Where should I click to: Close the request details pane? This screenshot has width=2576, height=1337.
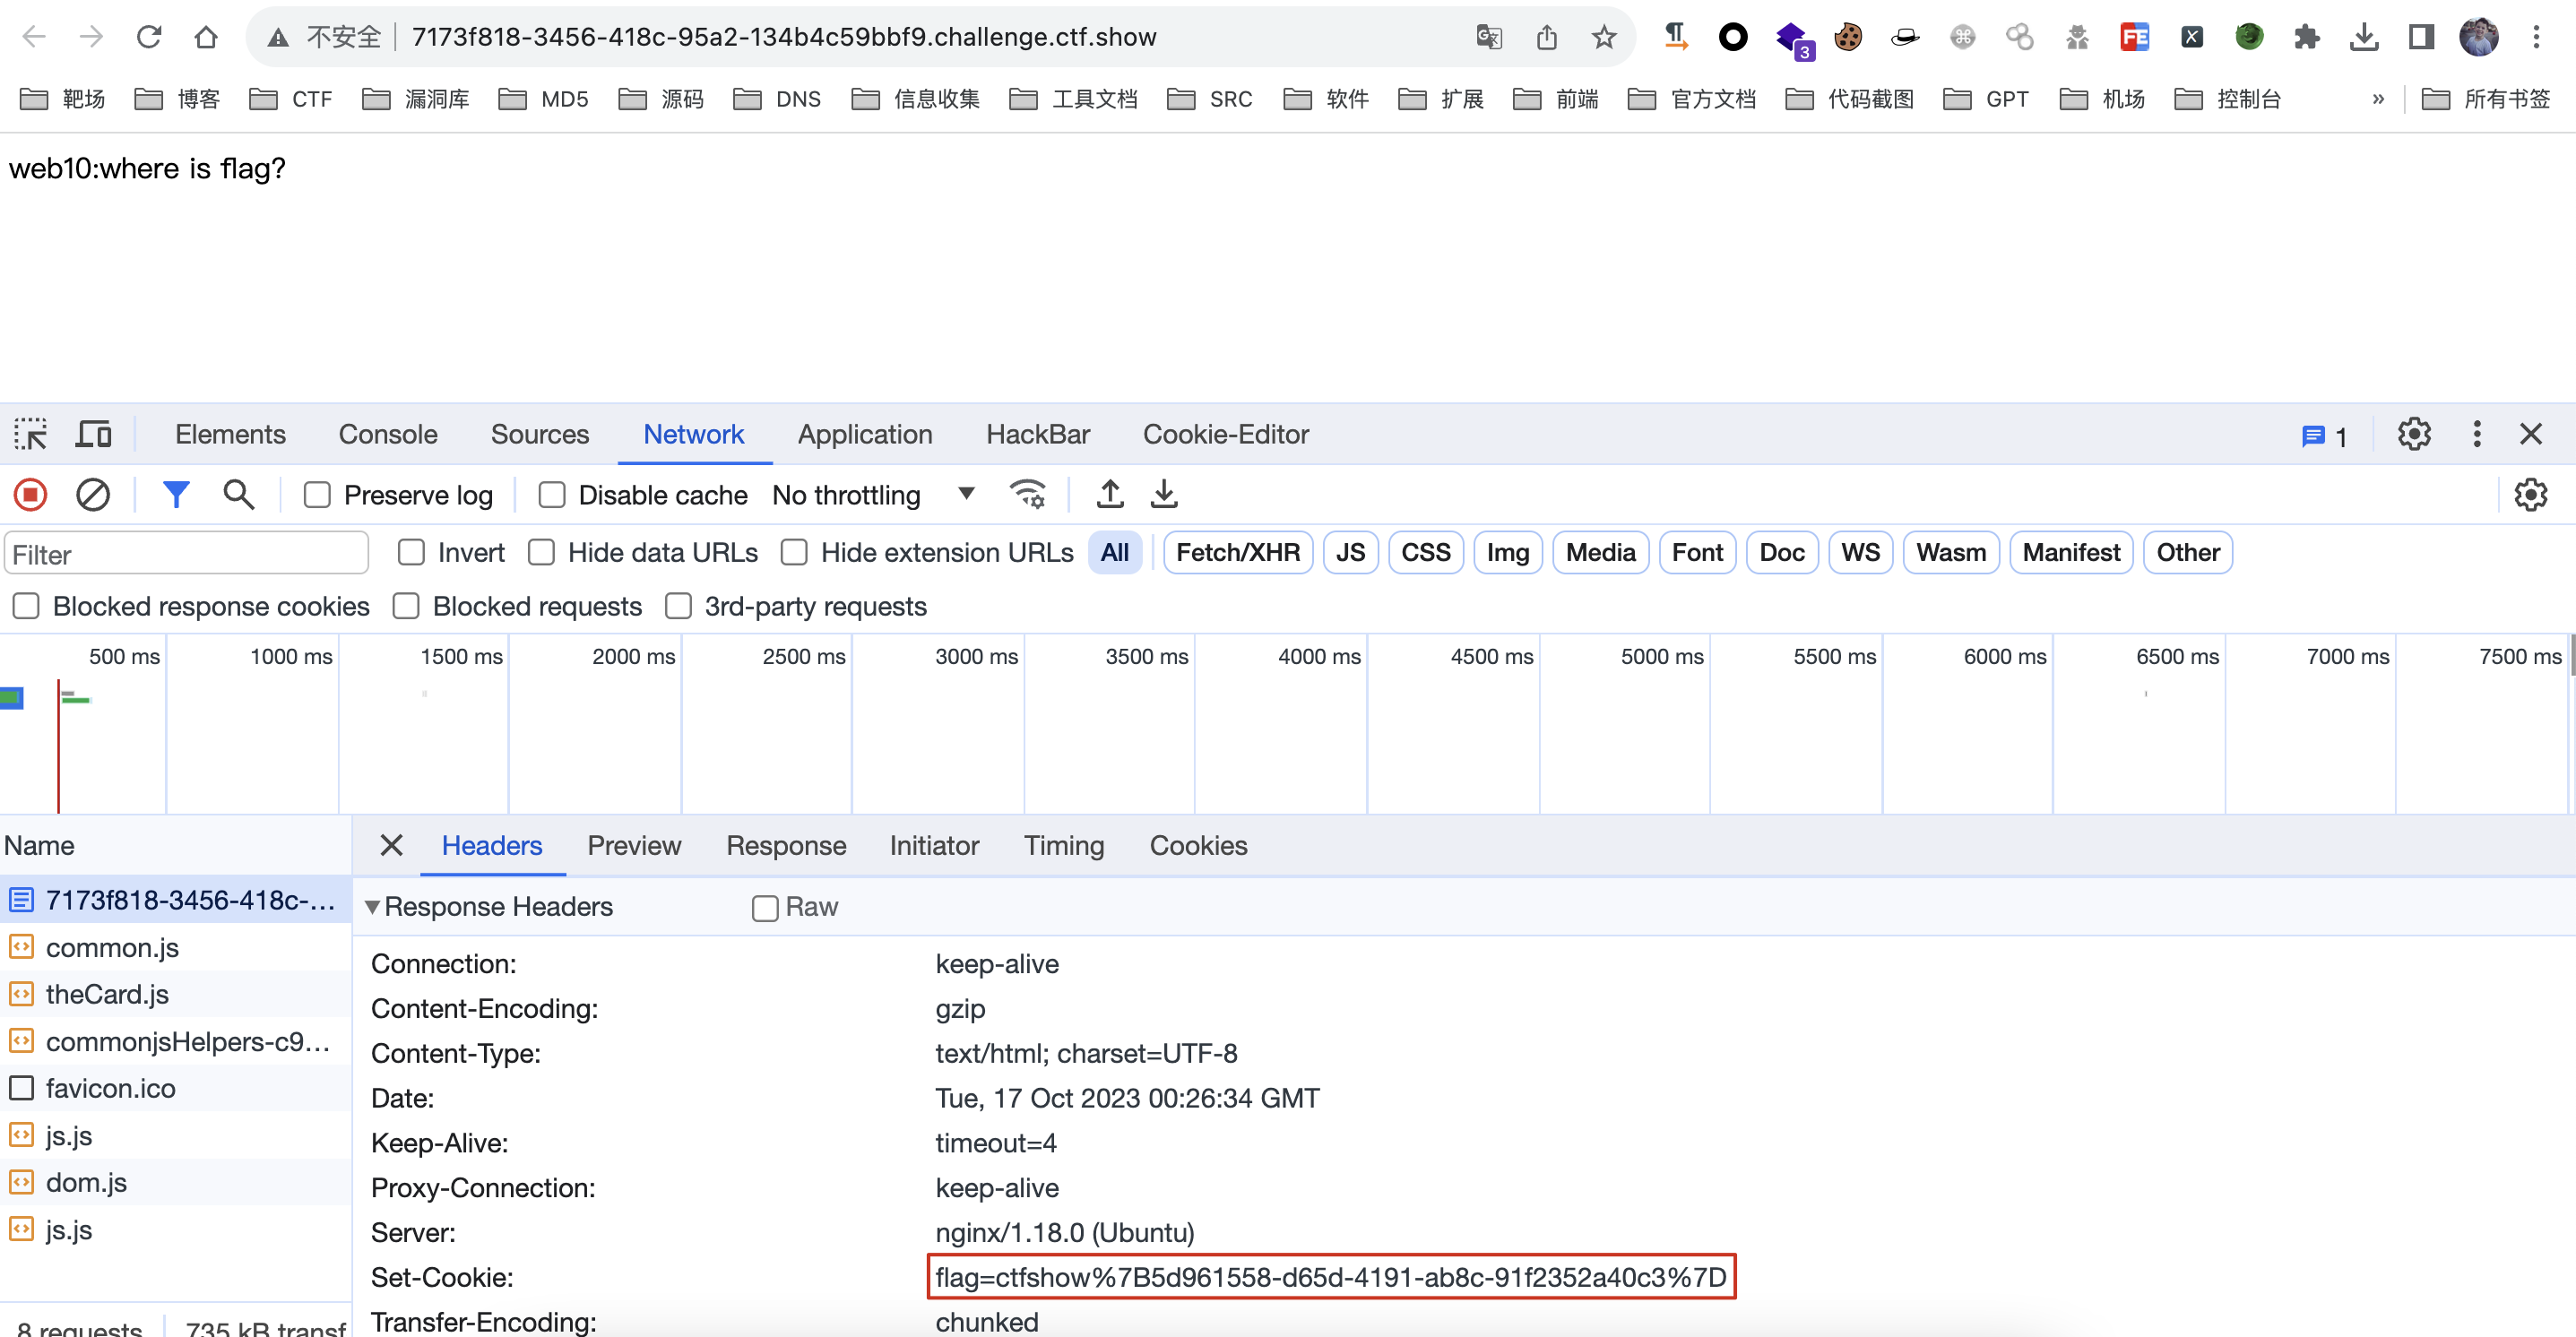pos(391,845)
